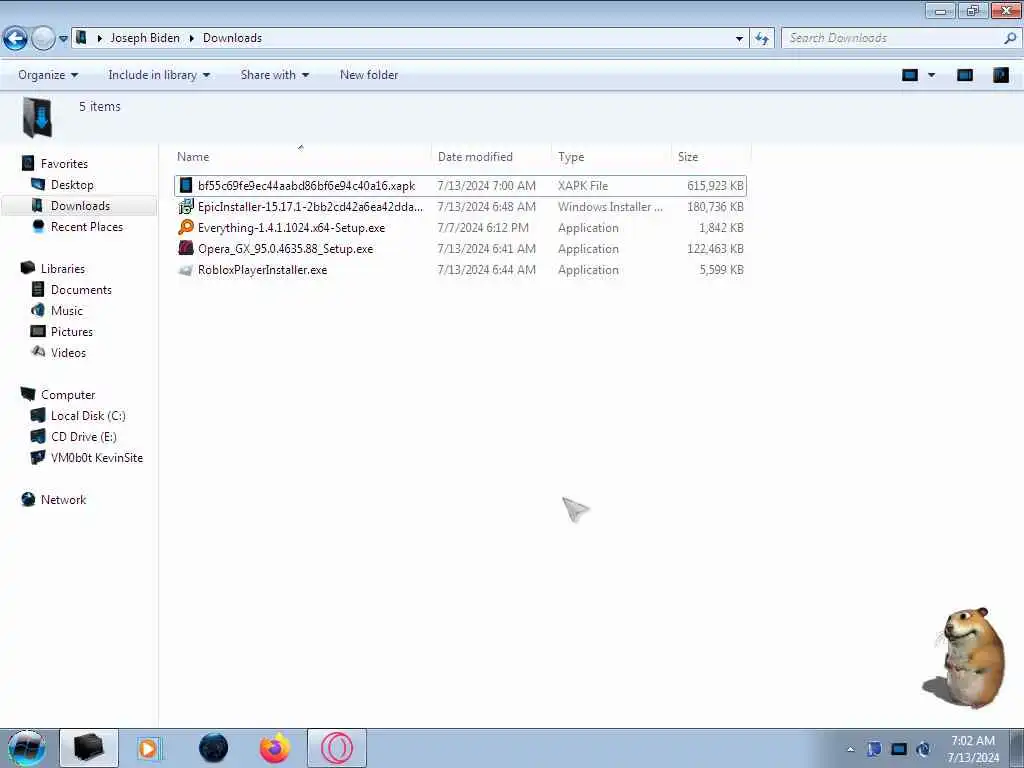Expand the view options dropdown arrow

932,75
